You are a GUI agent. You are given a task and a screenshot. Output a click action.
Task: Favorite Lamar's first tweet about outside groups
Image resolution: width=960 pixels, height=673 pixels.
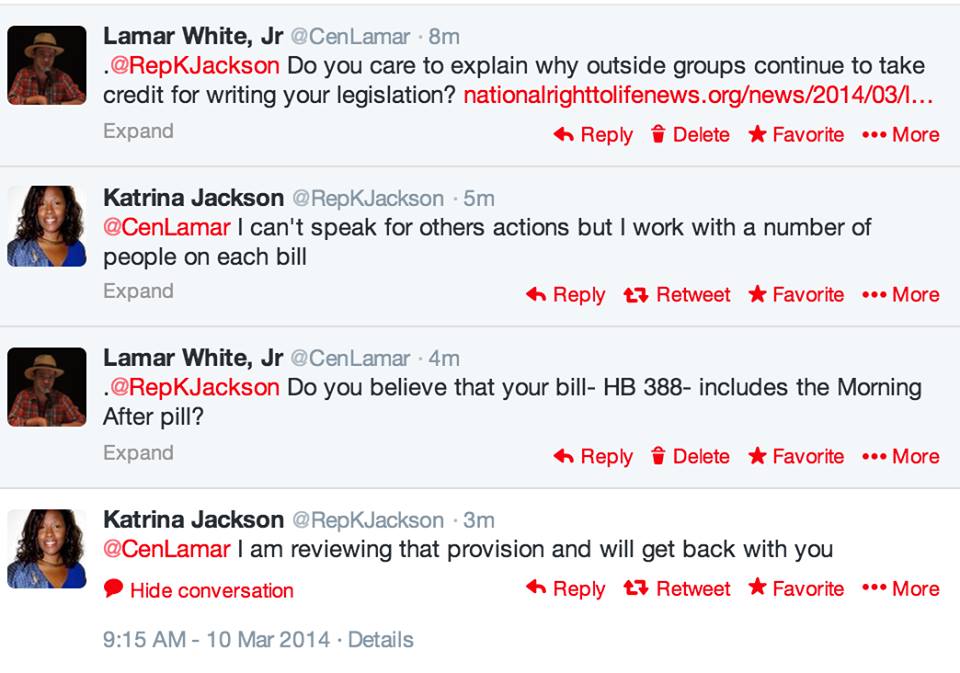coord(796,135)
